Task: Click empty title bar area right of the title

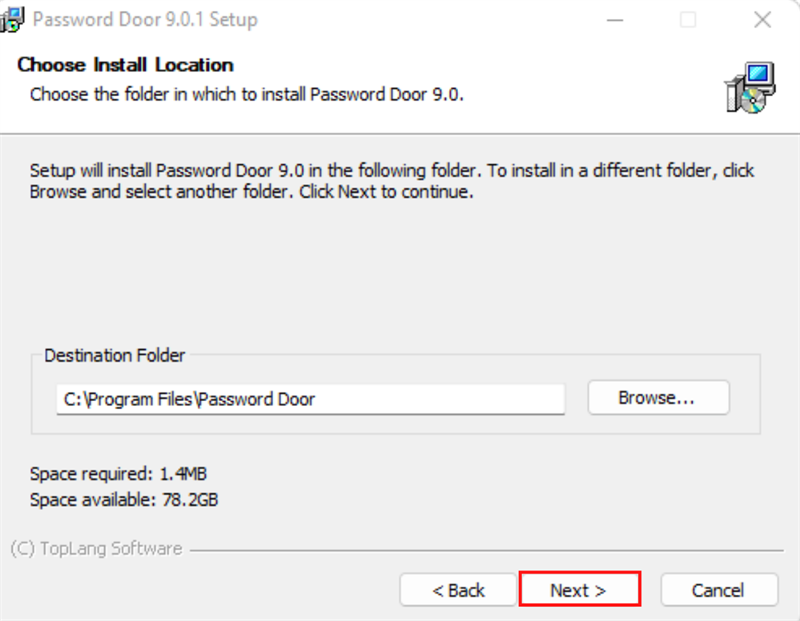Action: click(420, 19)
